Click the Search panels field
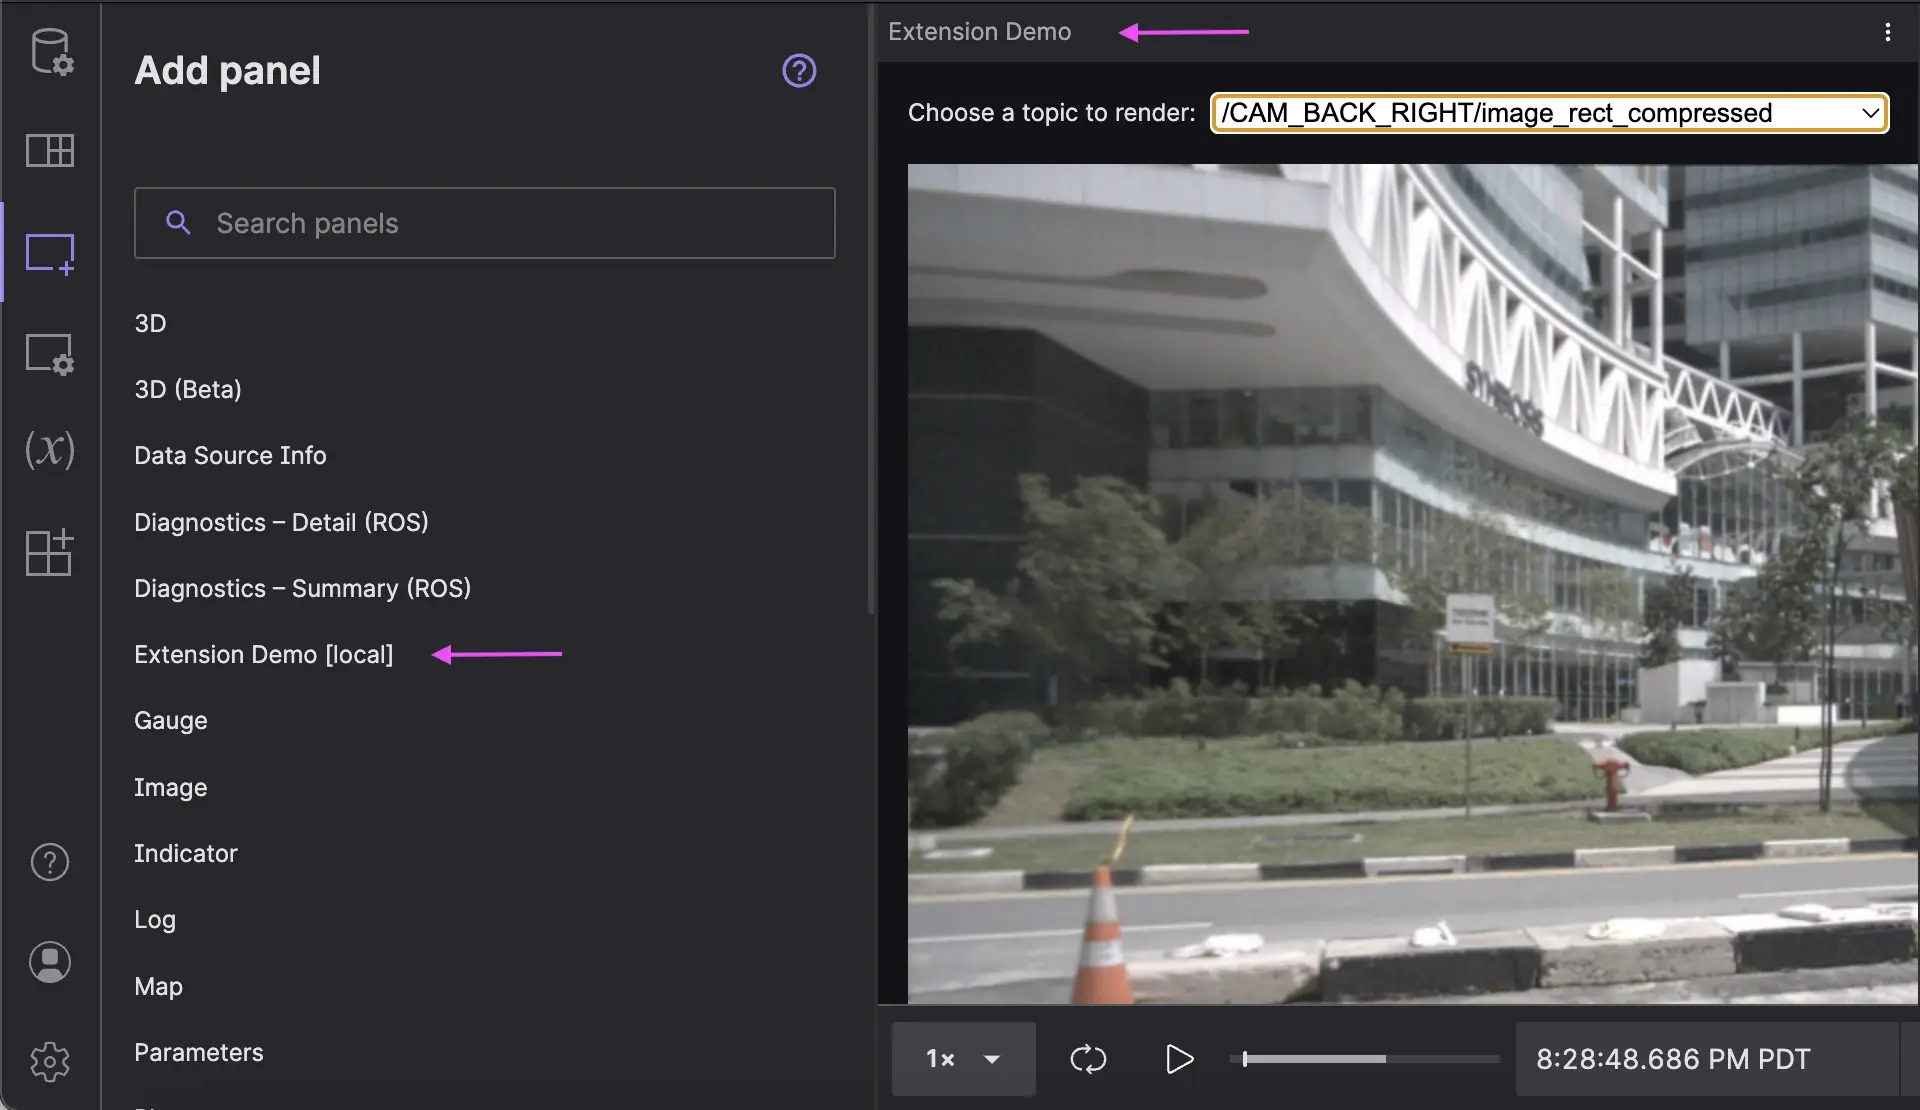 tap(485, 223)
